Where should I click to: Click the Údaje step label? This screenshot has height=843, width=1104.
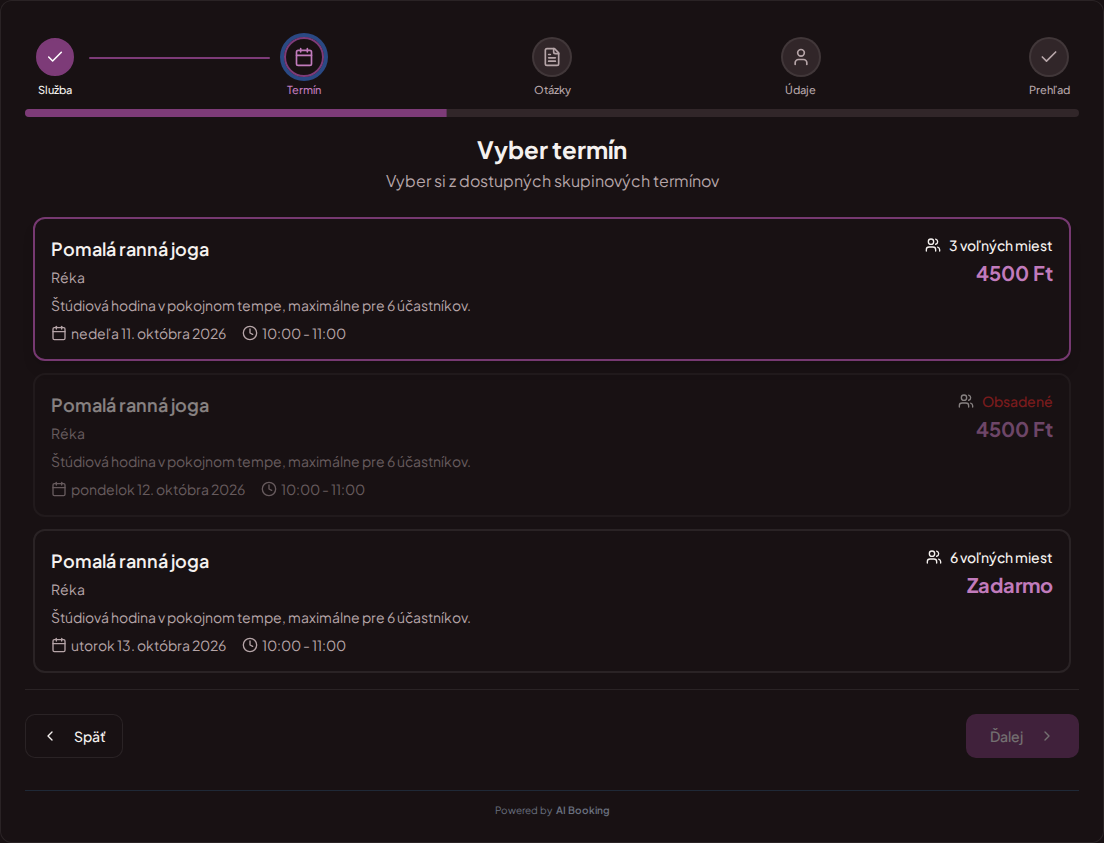[x=801, y=90]
